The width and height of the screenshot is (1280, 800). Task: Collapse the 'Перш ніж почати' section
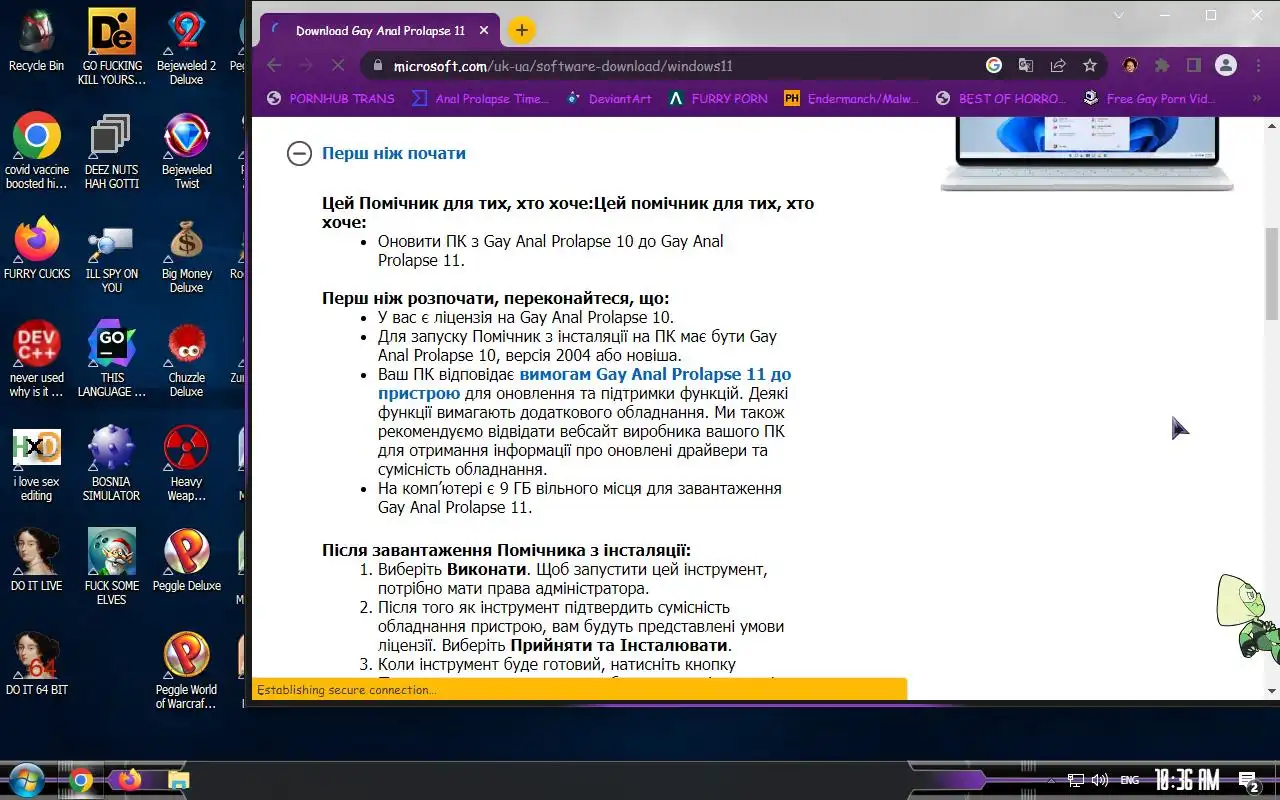point(299,153)
